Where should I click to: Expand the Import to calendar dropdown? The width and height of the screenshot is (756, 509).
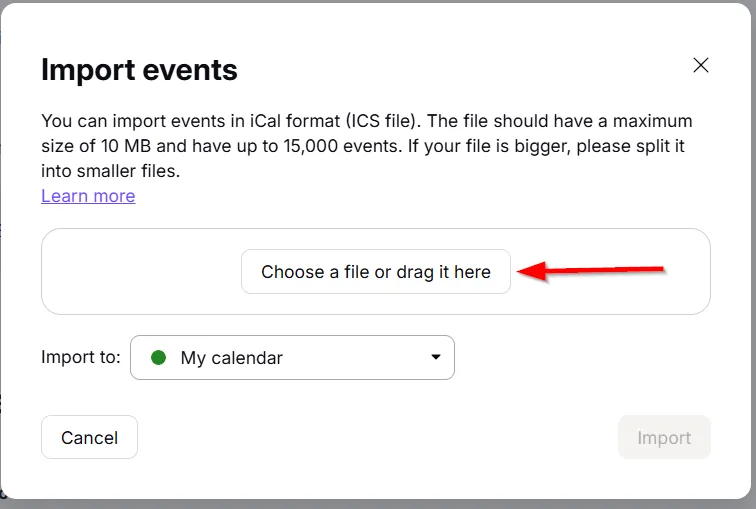(x=292, y=358)
